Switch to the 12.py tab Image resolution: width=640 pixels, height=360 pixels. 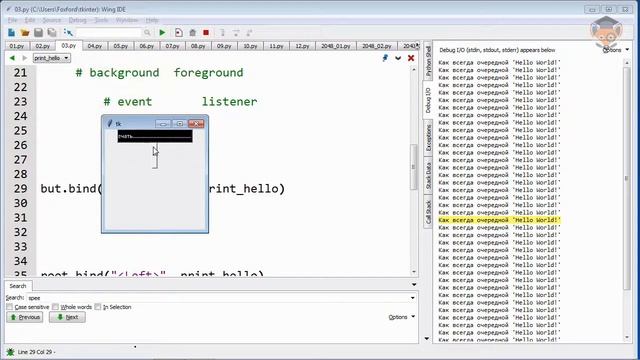pos(302,46)
